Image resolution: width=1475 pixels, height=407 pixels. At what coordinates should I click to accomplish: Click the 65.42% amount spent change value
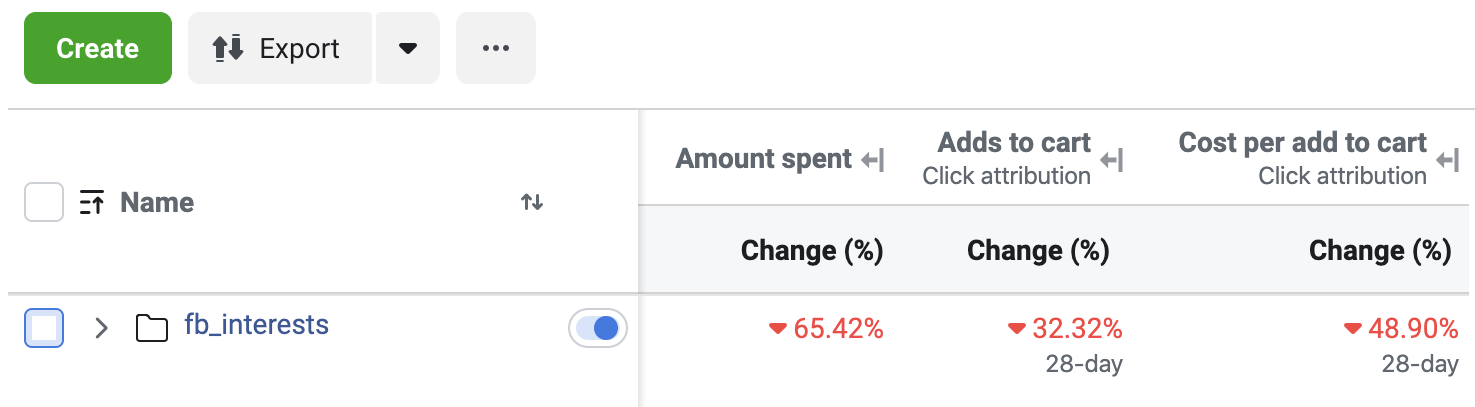[x=837, y=328]
